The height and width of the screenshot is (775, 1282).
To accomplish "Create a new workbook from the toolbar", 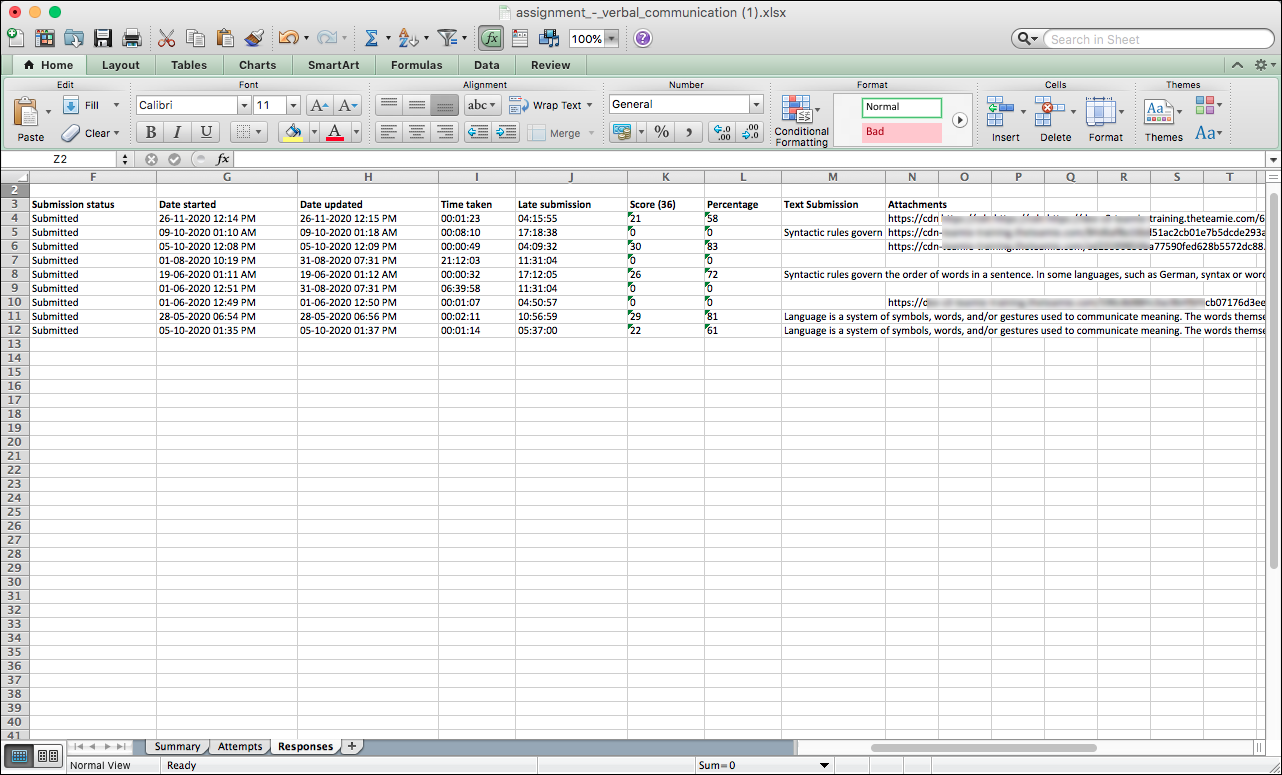I will [15, 38].
